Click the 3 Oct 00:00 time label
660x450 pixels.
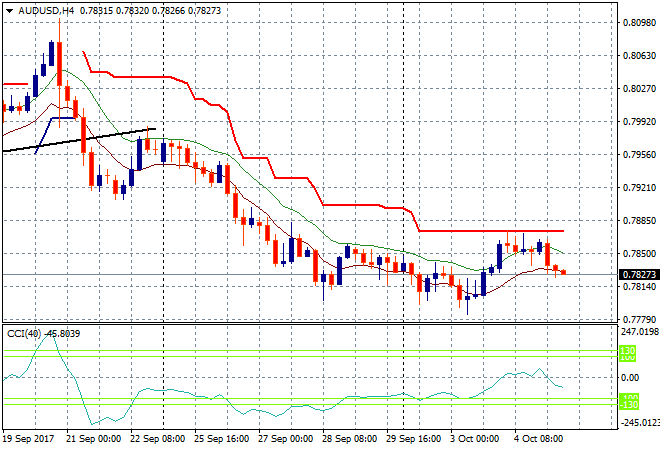pos(474,439)
